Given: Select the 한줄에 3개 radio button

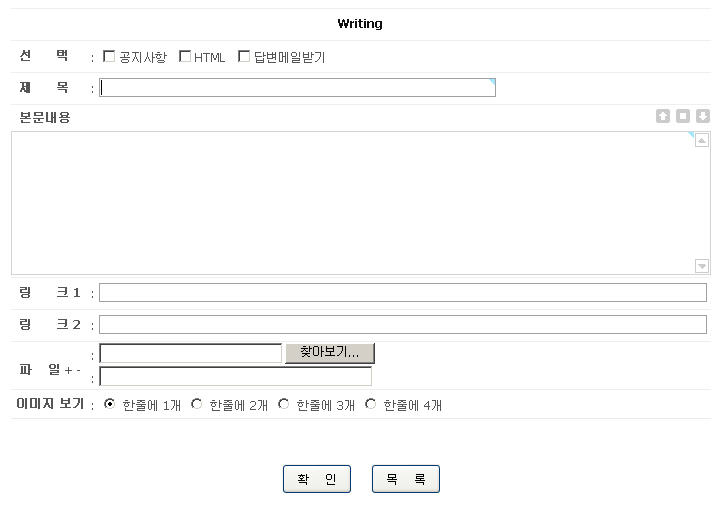Looking at the screenshot, I should (283, 404).
